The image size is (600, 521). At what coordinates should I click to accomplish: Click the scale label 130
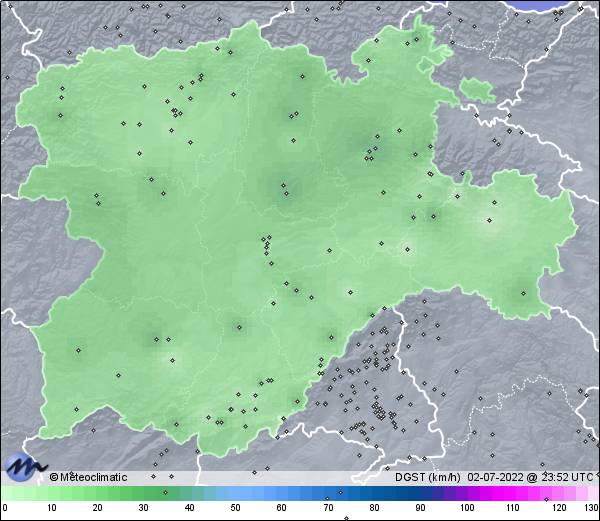(x=591, y=508)
